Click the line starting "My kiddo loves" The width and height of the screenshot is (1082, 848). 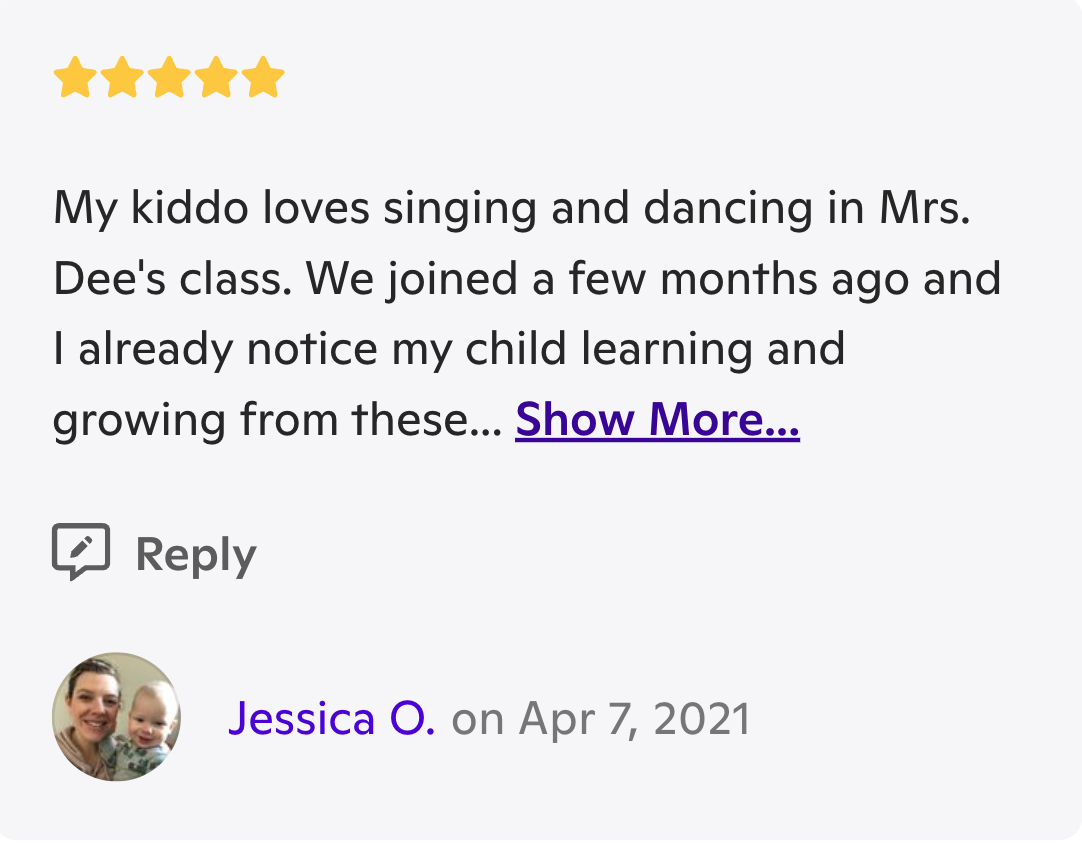511,208
